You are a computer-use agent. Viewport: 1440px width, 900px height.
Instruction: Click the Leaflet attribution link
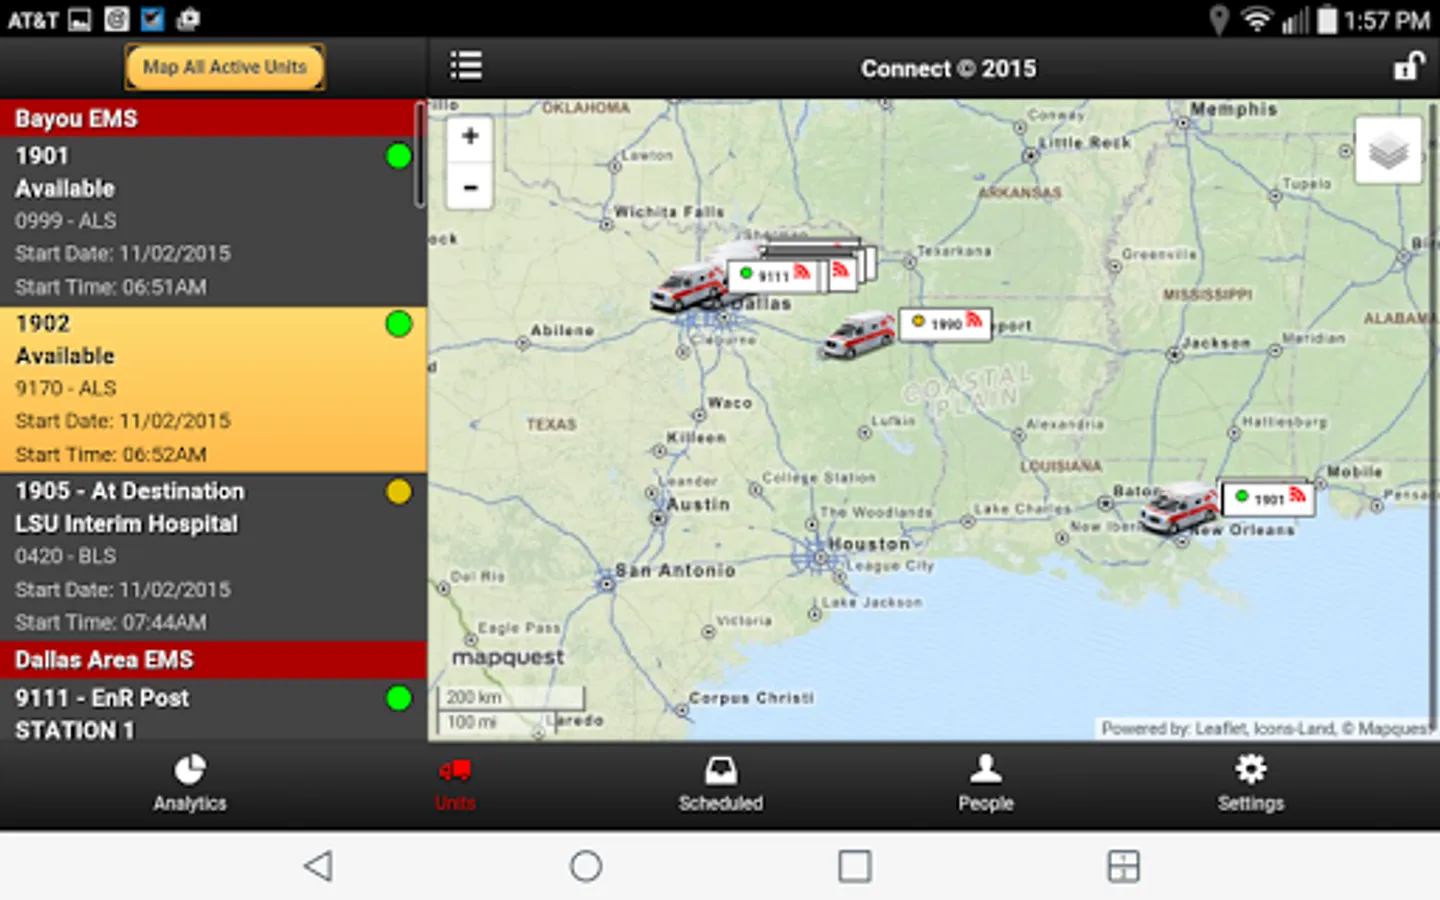[x=1220, y=729]
